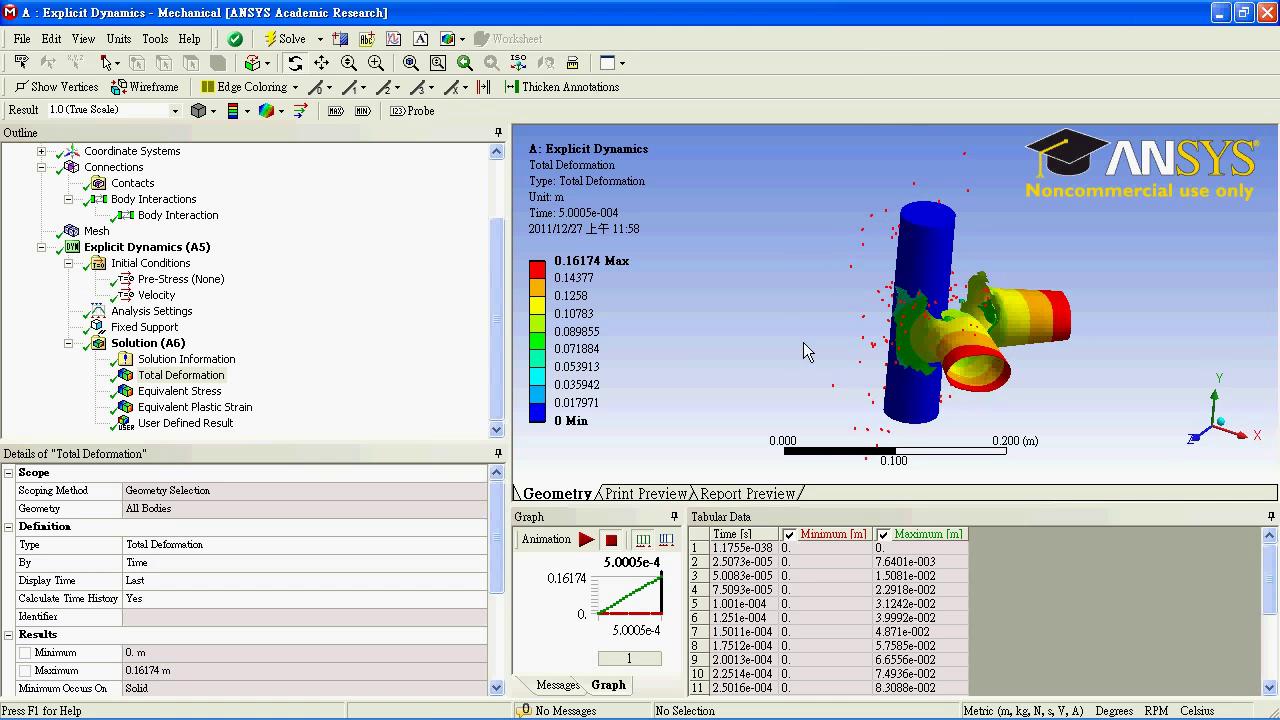The width and height of the screenshot is (1280, 720).
Task: Click the Thicken Annotations tool
Action: (562, 87)
